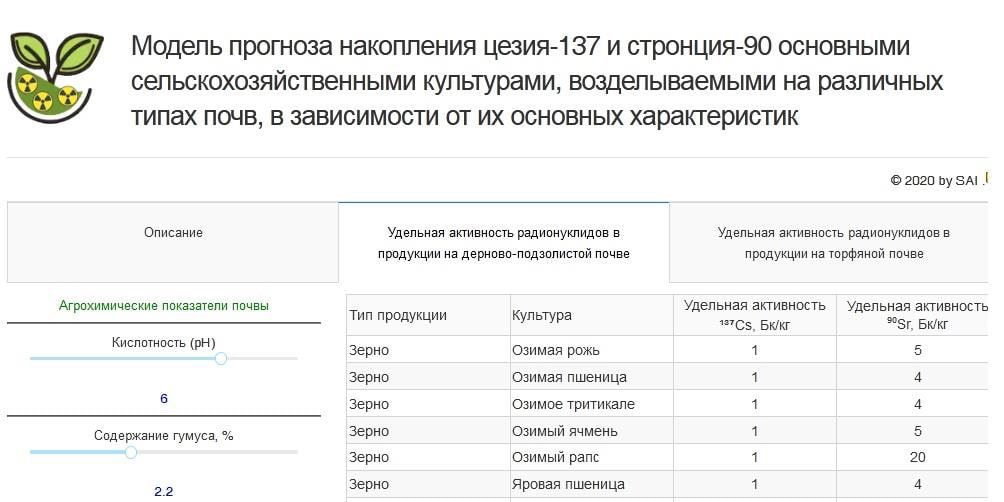The width and height of the screenshot is (1004, 502).
Task: Click the humus value 2.2 readout
Action: (164, 491)
